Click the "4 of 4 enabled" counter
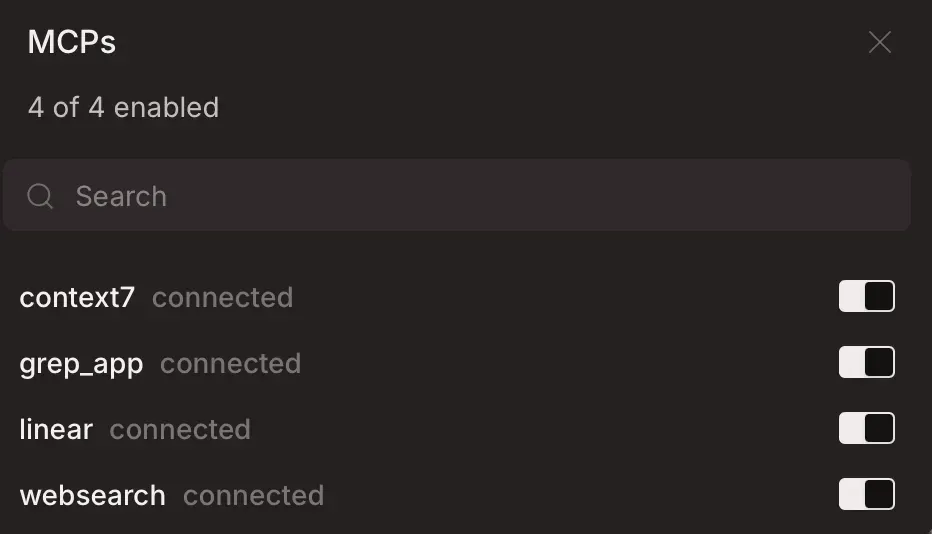Image resolution: width=932 pixels, height=534 pixels. point(123,108)
